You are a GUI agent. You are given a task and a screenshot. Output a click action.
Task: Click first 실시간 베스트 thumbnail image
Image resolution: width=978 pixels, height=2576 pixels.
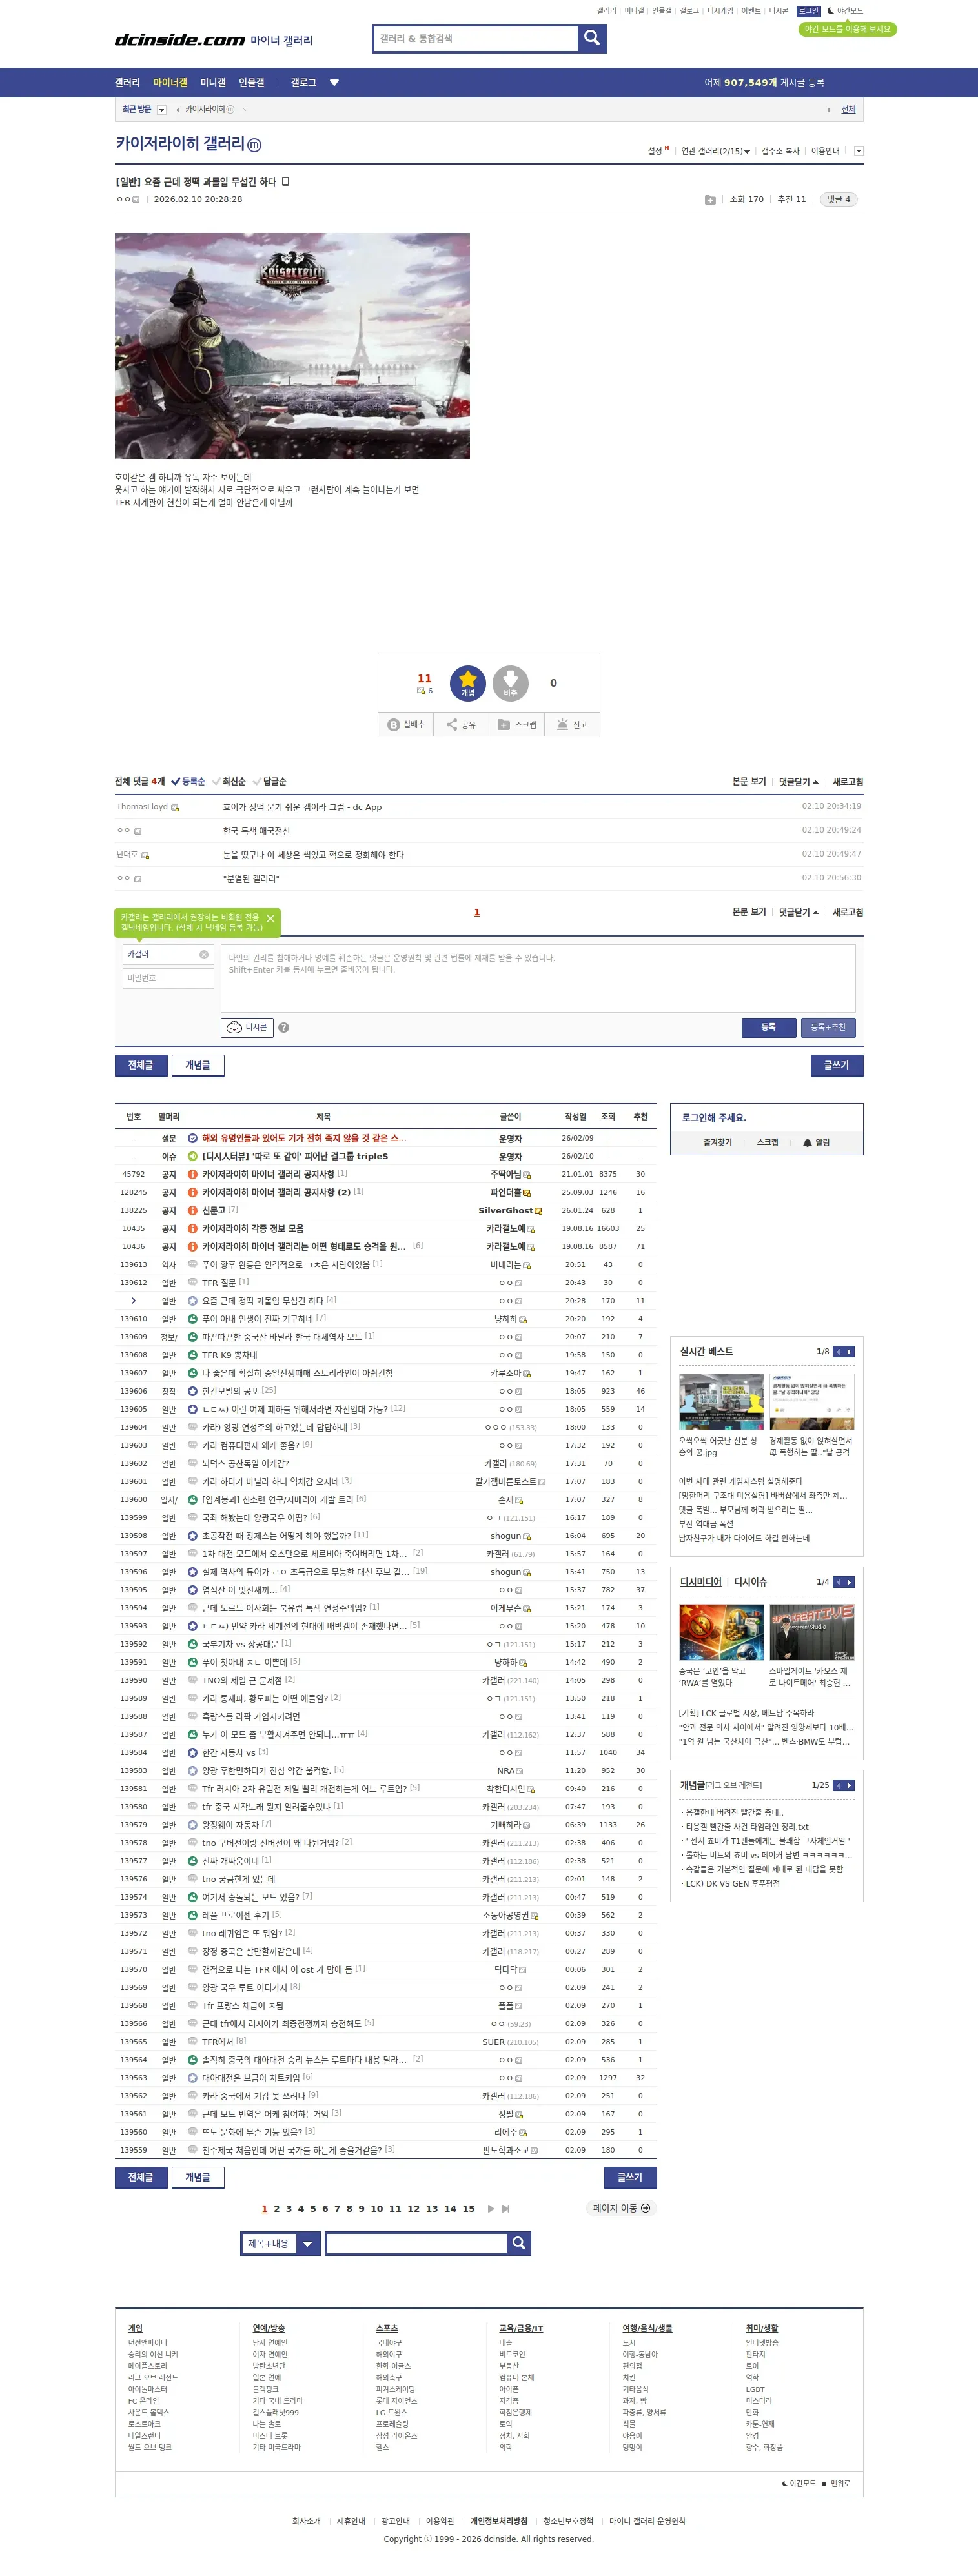pos(721,1401)
